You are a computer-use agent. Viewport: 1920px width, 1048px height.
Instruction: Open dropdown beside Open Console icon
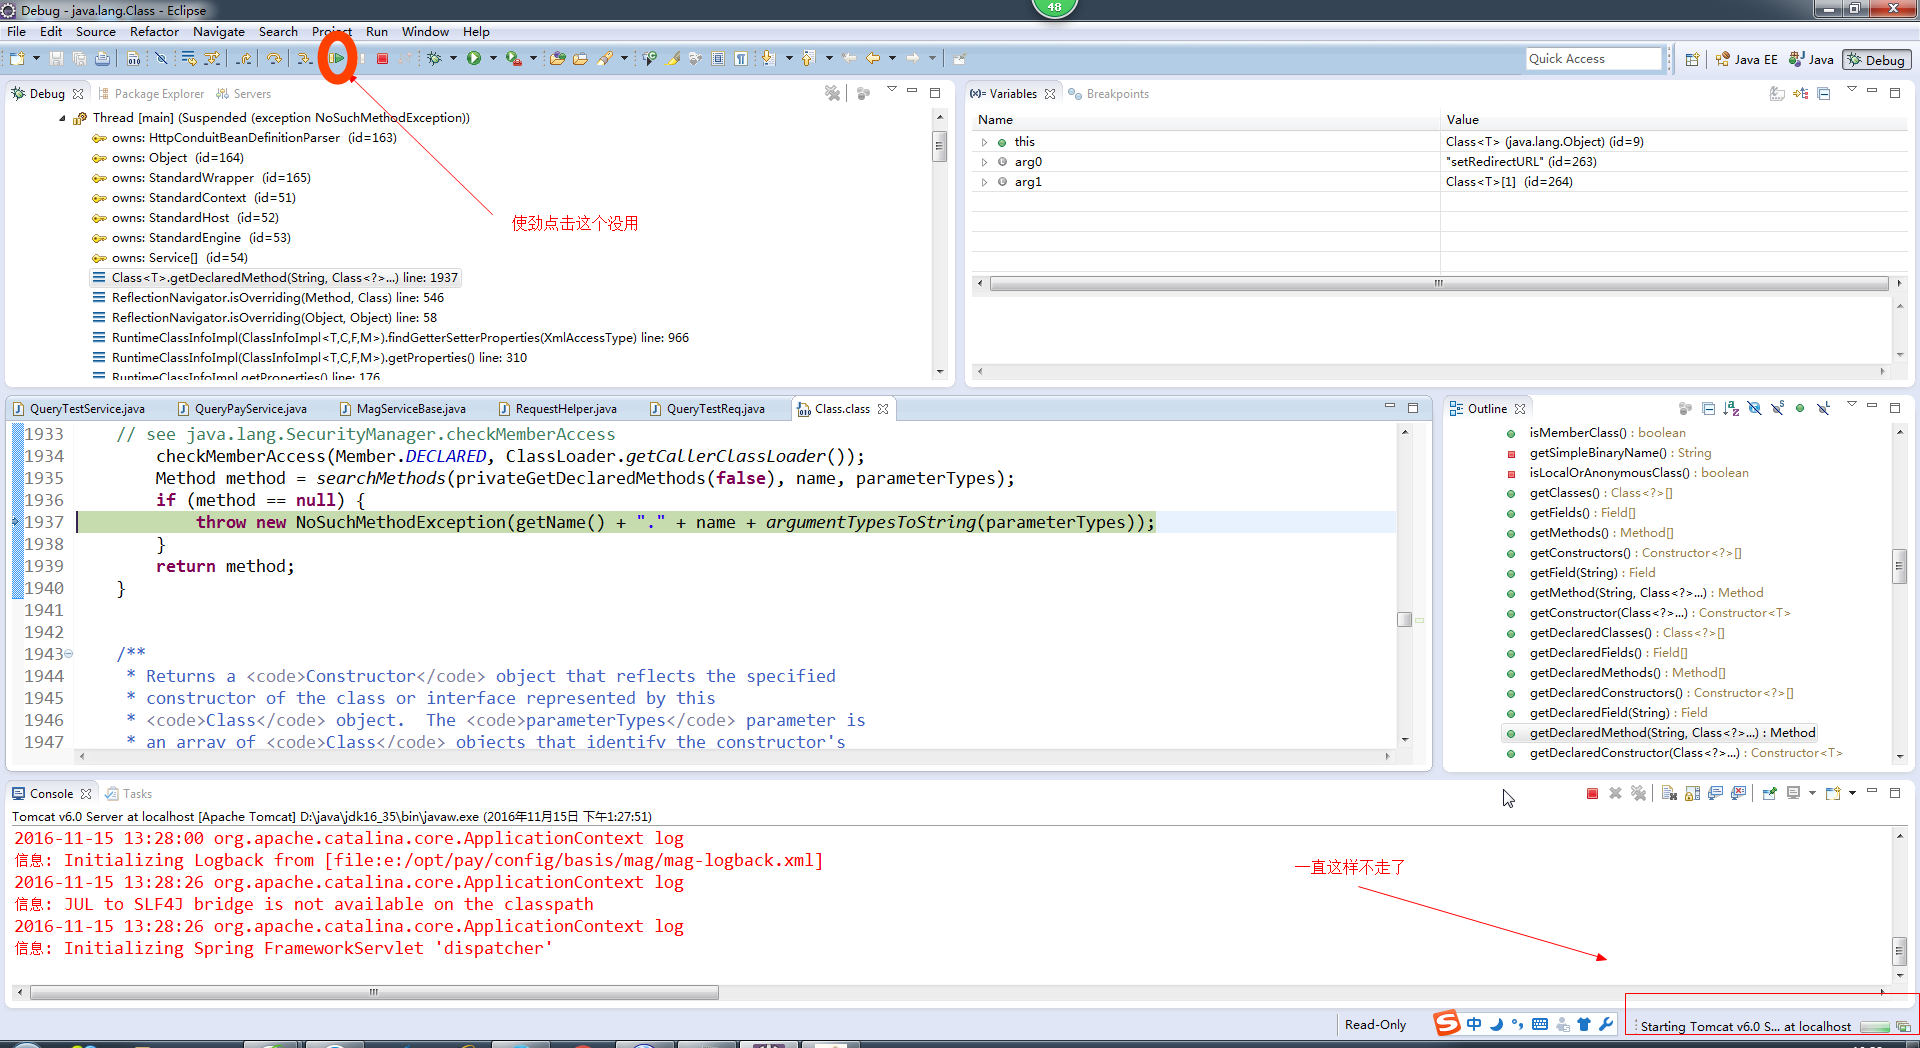(1852, 794)
